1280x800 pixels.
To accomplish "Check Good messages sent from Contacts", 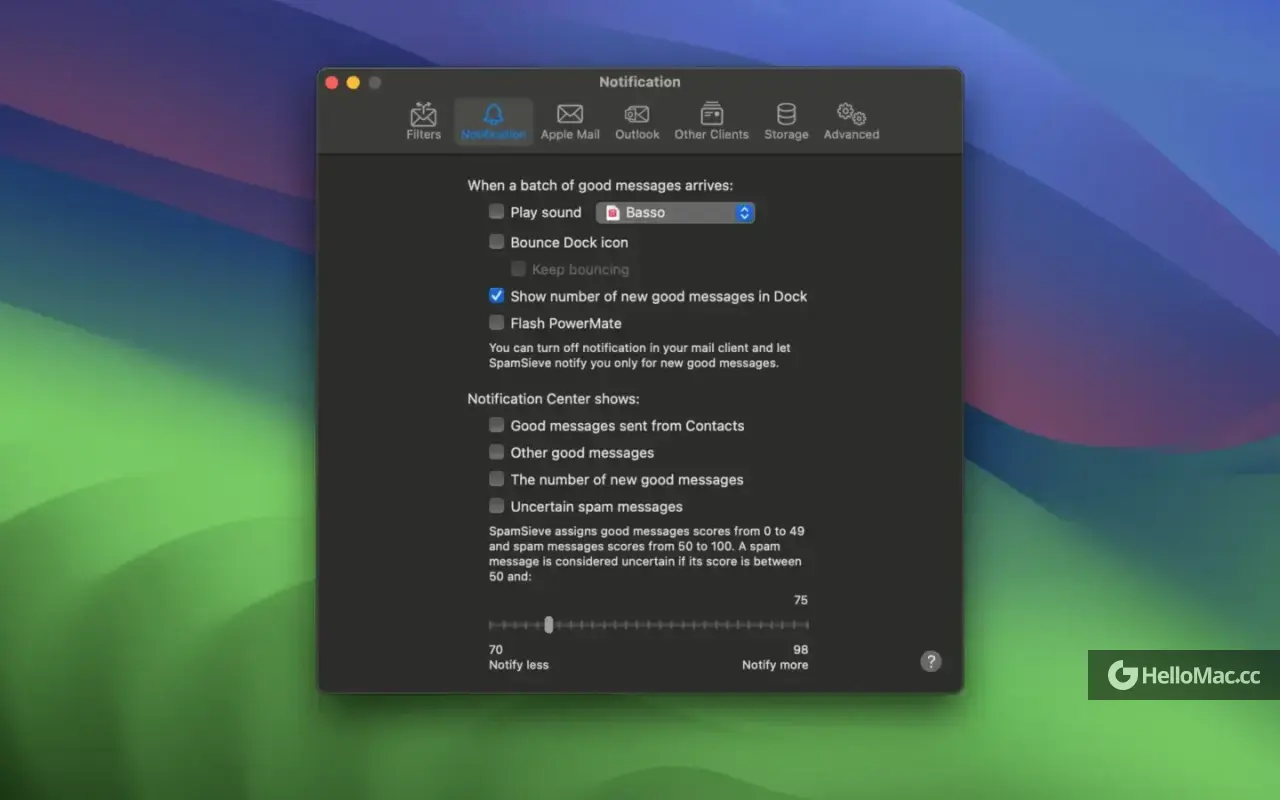I will [496, 425].
